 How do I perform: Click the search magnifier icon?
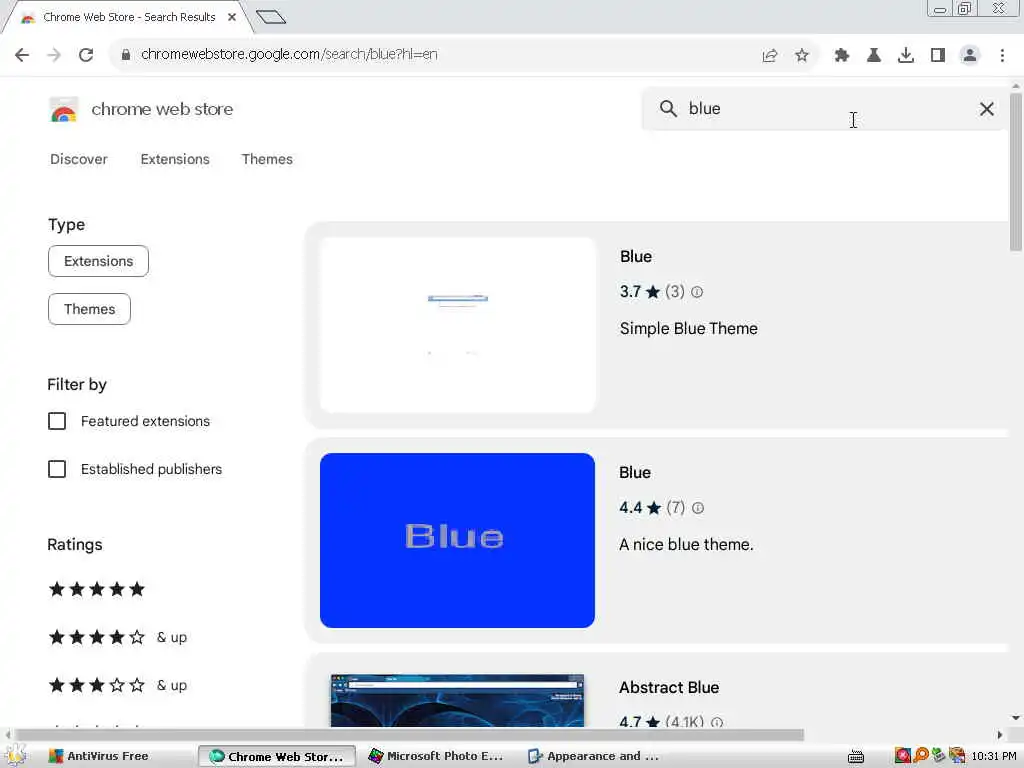[x=668, y=108]
